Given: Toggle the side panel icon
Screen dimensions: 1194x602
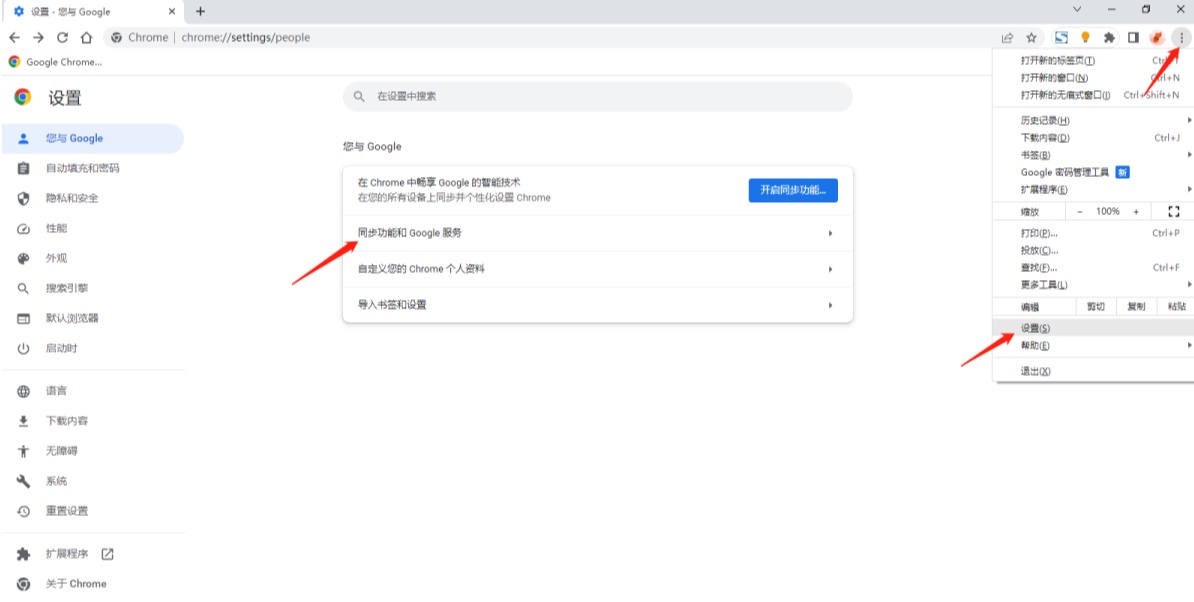Looking at the screenshot, I should 1133,37.
